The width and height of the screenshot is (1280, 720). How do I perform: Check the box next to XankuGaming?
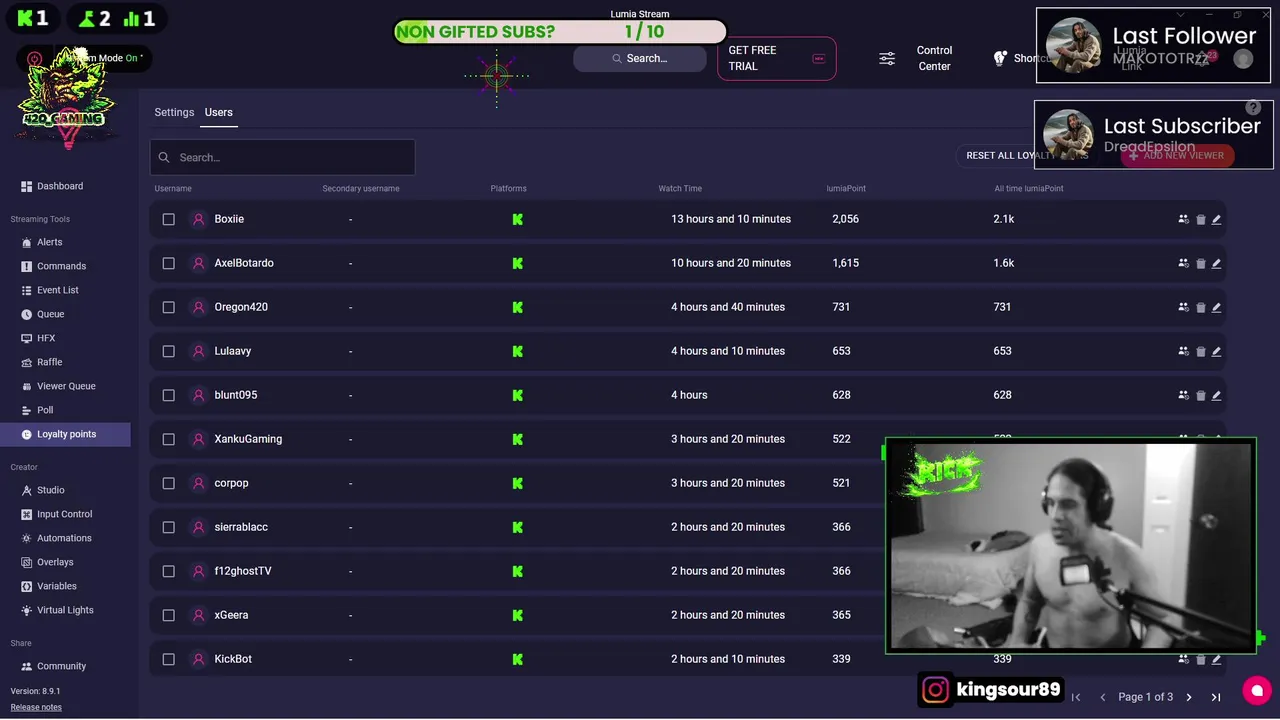click(168, 439)
